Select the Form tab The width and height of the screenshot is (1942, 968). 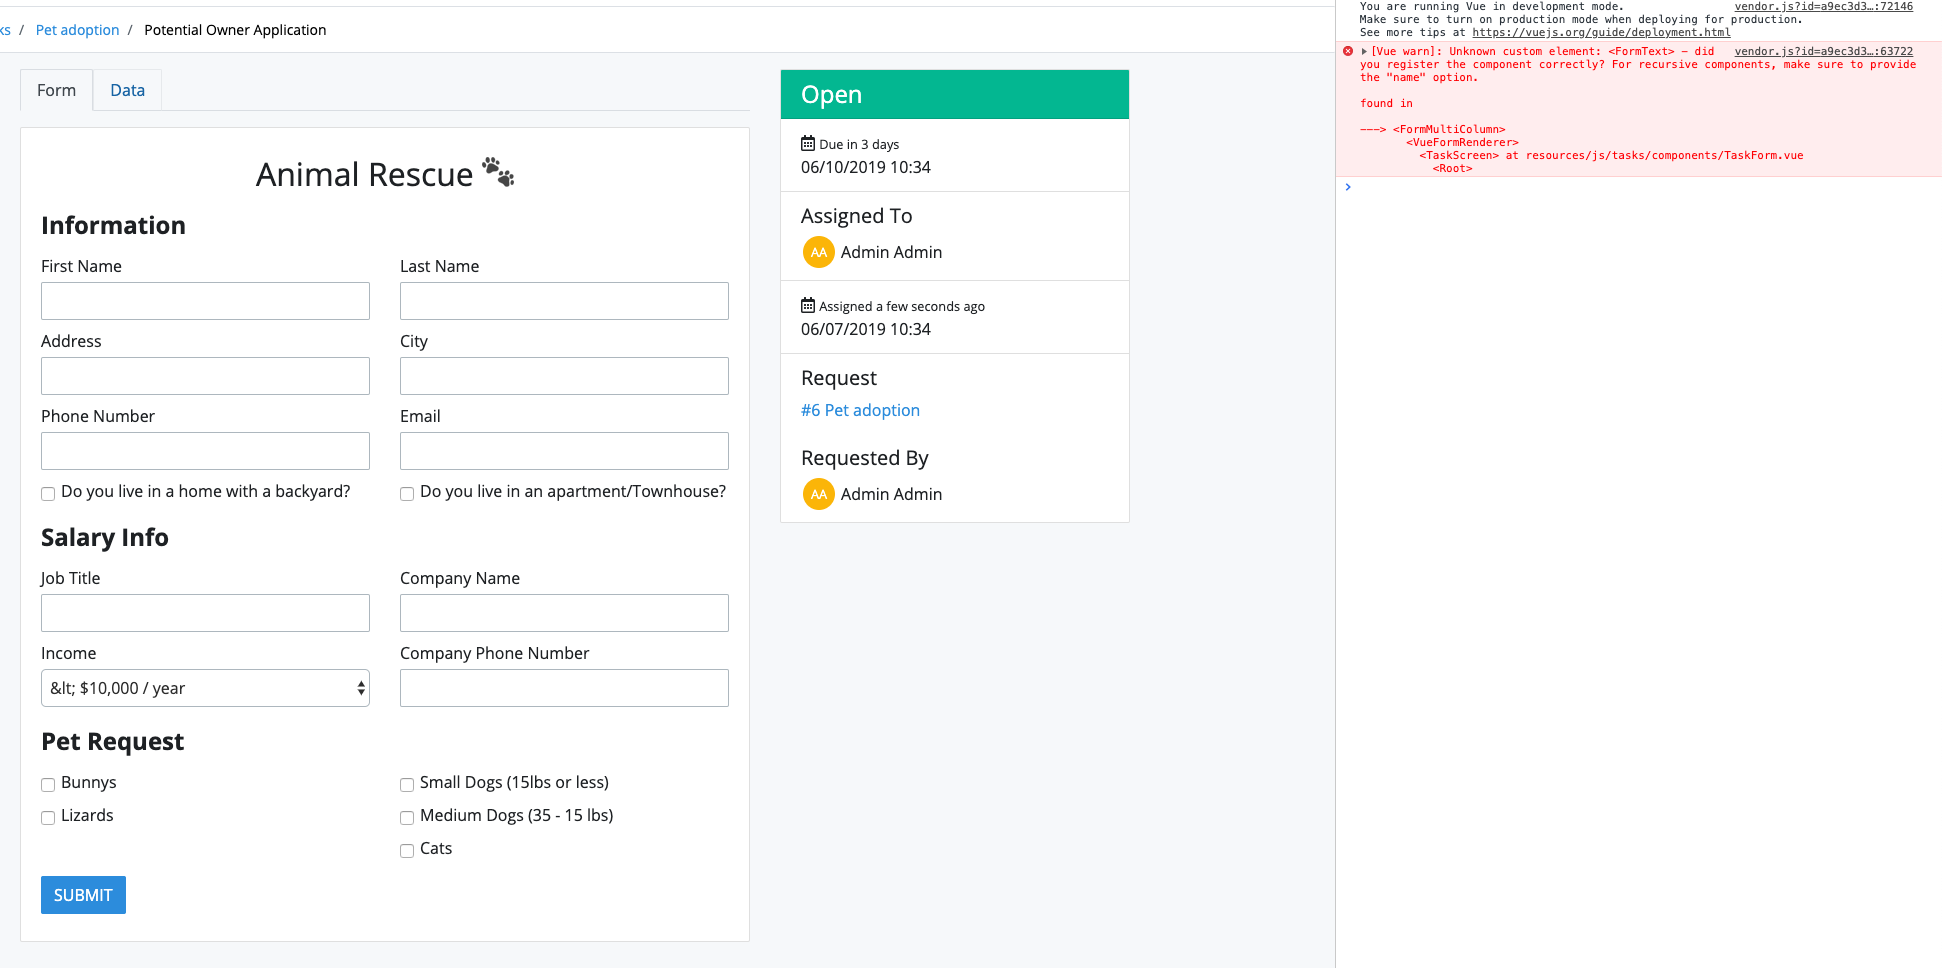[x=56, y=90]
